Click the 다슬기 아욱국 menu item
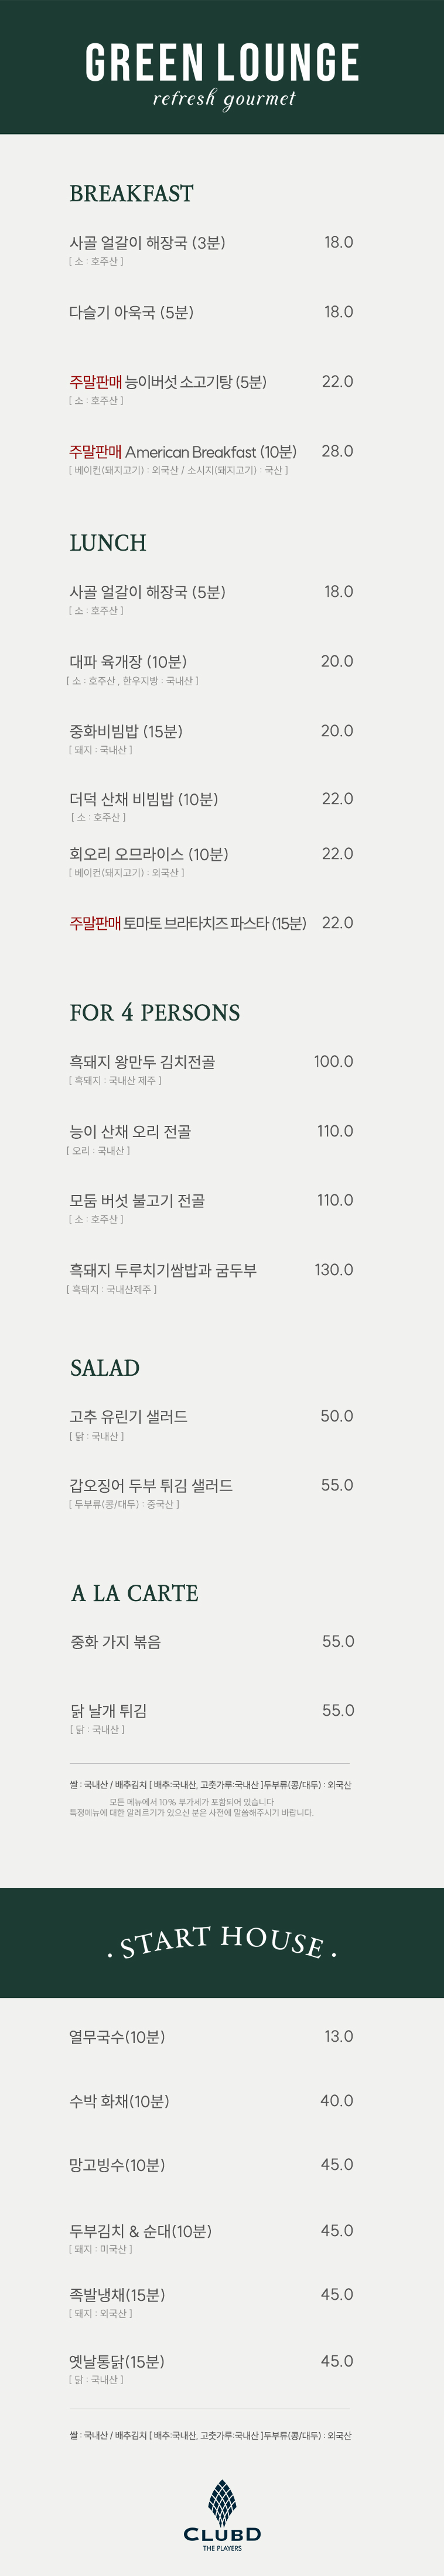 pyautogui.click(x=131, y=313)
